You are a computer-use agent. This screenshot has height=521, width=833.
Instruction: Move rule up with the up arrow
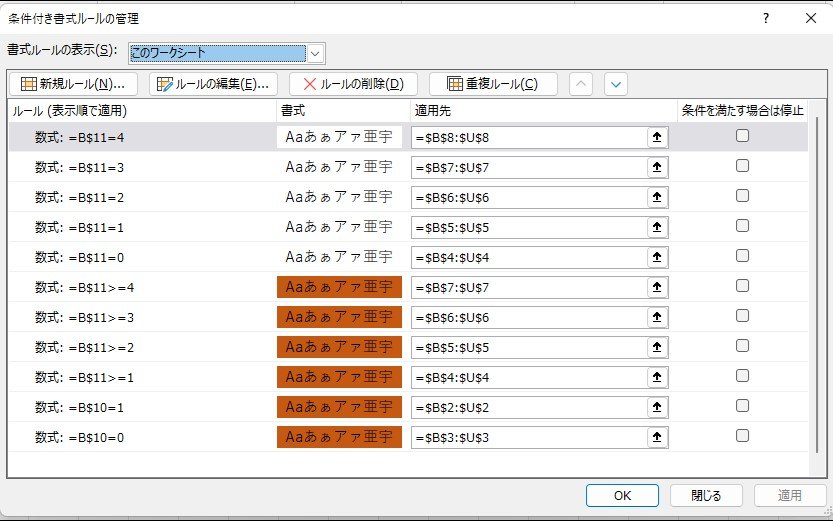click(581, 84)
